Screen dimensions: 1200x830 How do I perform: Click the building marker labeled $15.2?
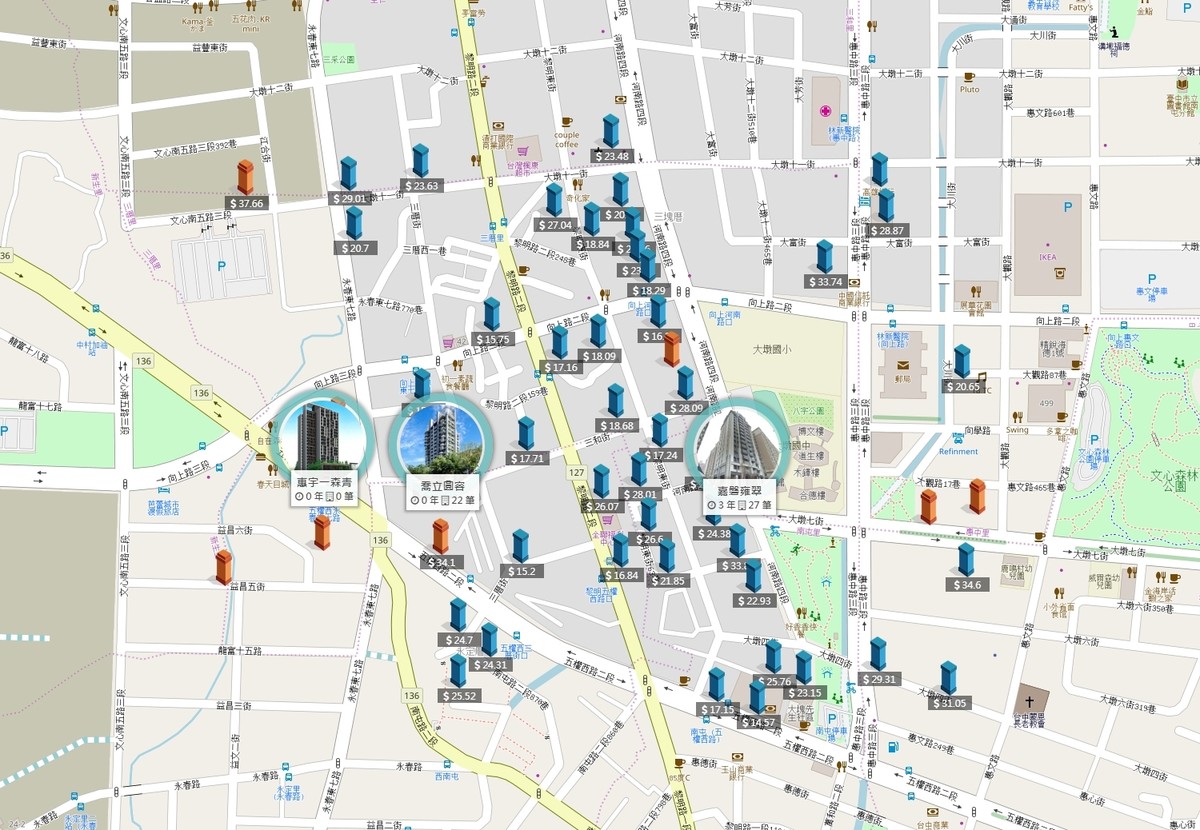[520, 547]
